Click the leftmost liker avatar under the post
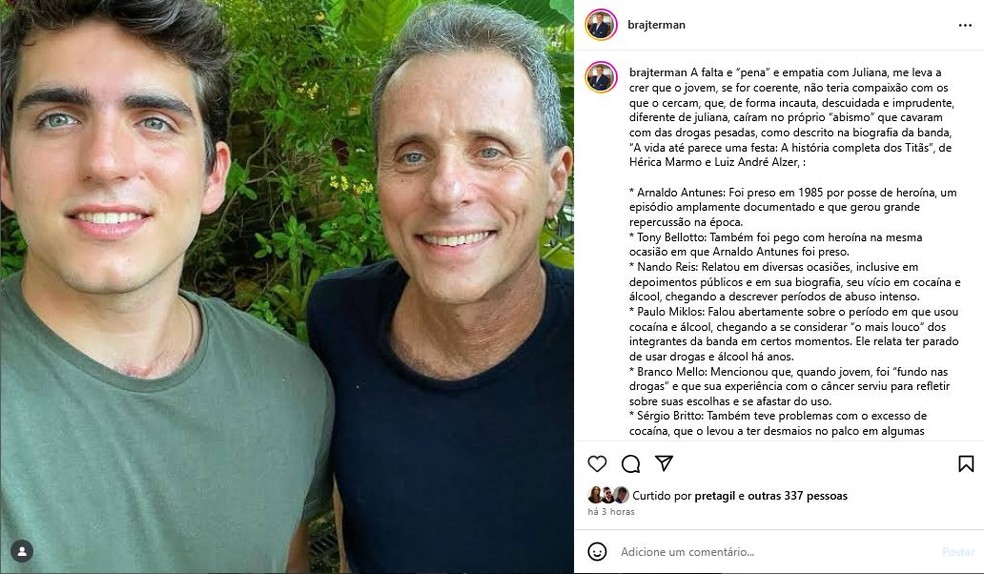 click(595, 495)
